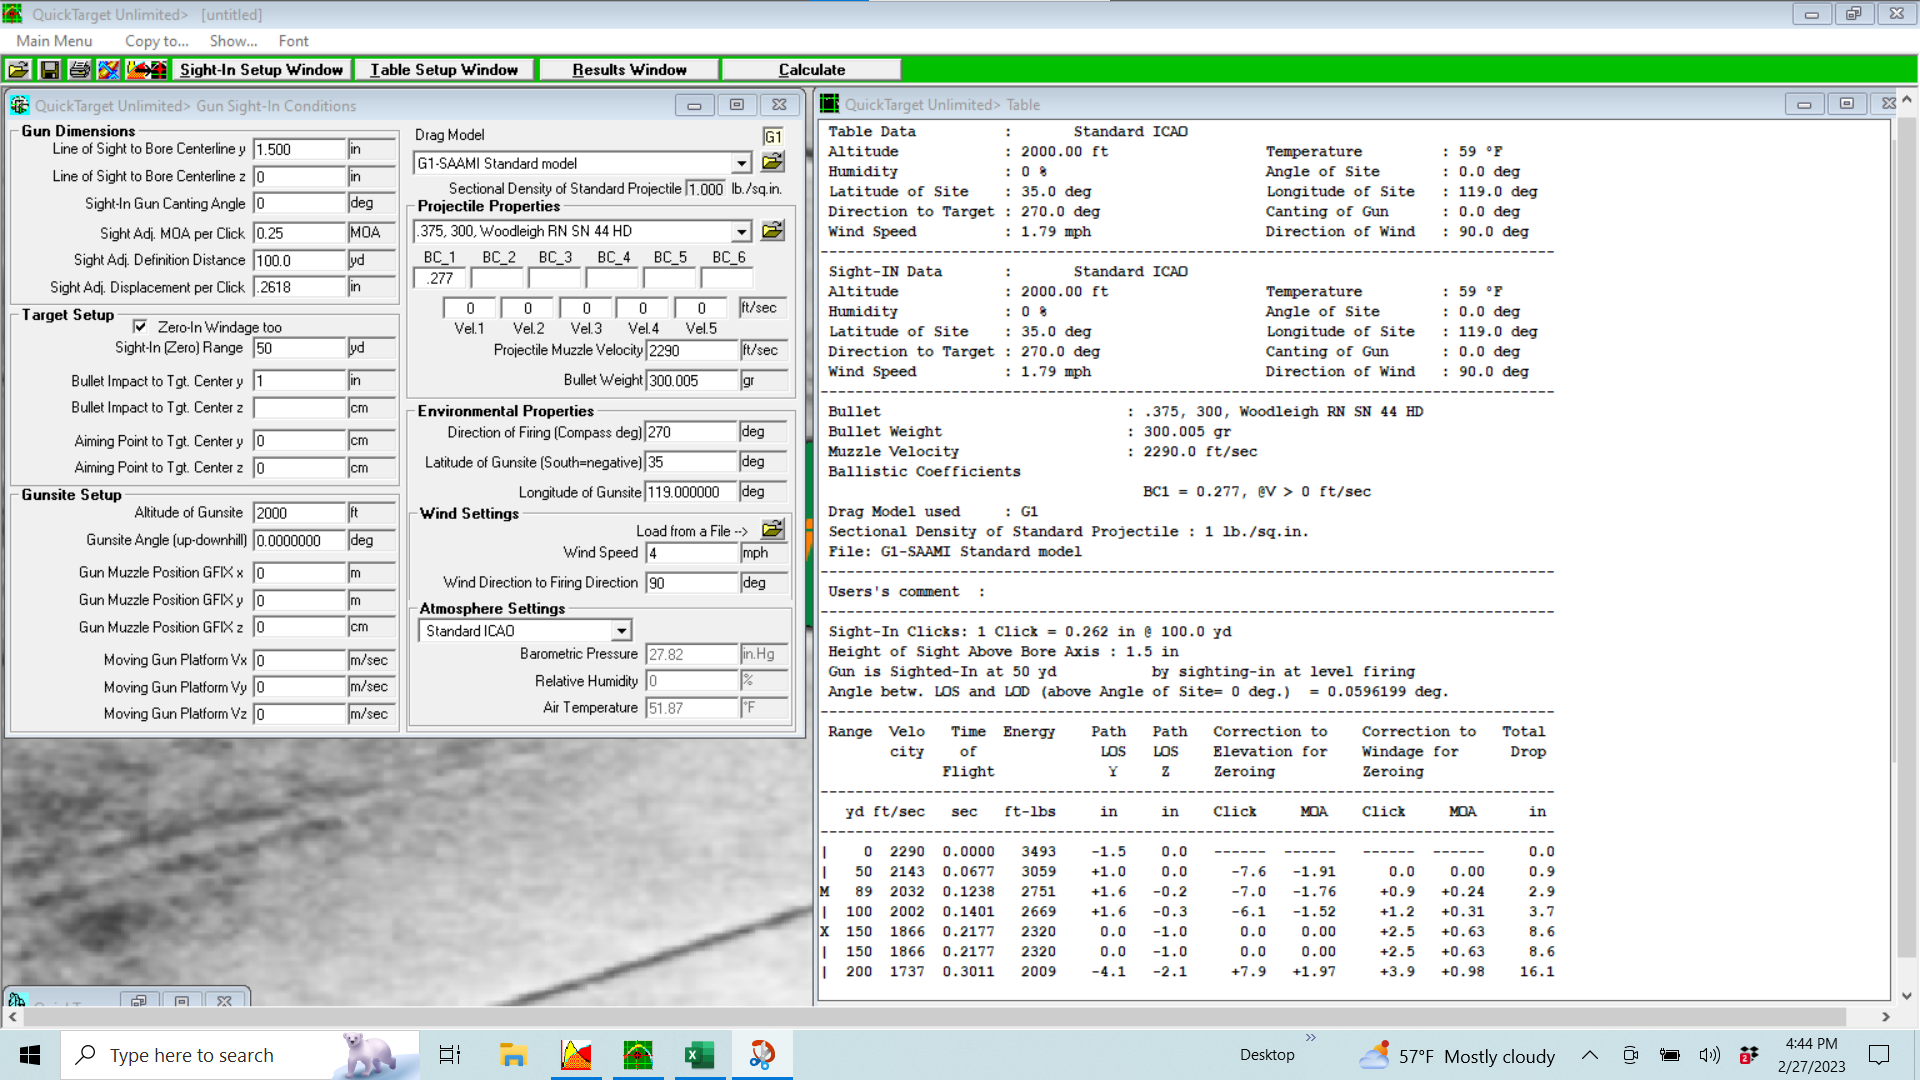Click Line of Sight to Bore Centerline y field
Viewport: 1920px width, 1080px height.
point(299,150)
